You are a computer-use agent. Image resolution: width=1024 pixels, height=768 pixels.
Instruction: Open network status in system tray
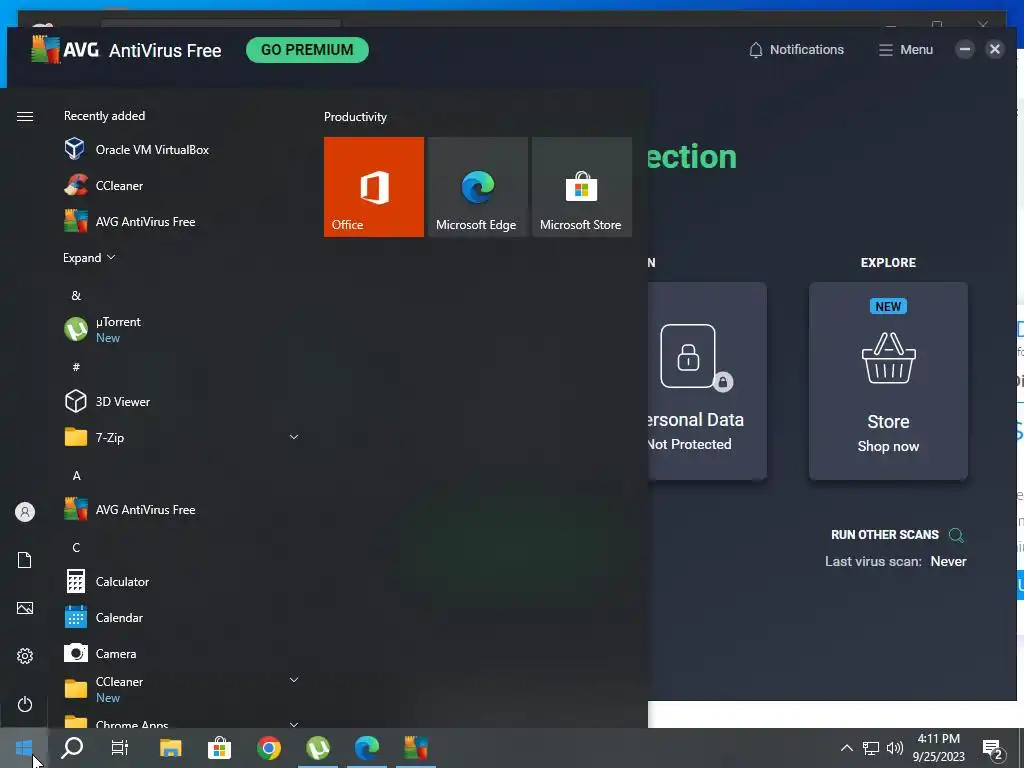[x=871, y=748]
